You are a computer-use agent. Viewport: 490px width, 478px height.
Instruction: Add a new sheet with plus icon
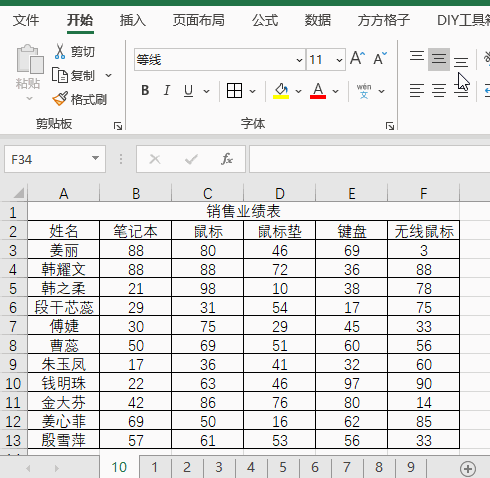coord(468,469)
